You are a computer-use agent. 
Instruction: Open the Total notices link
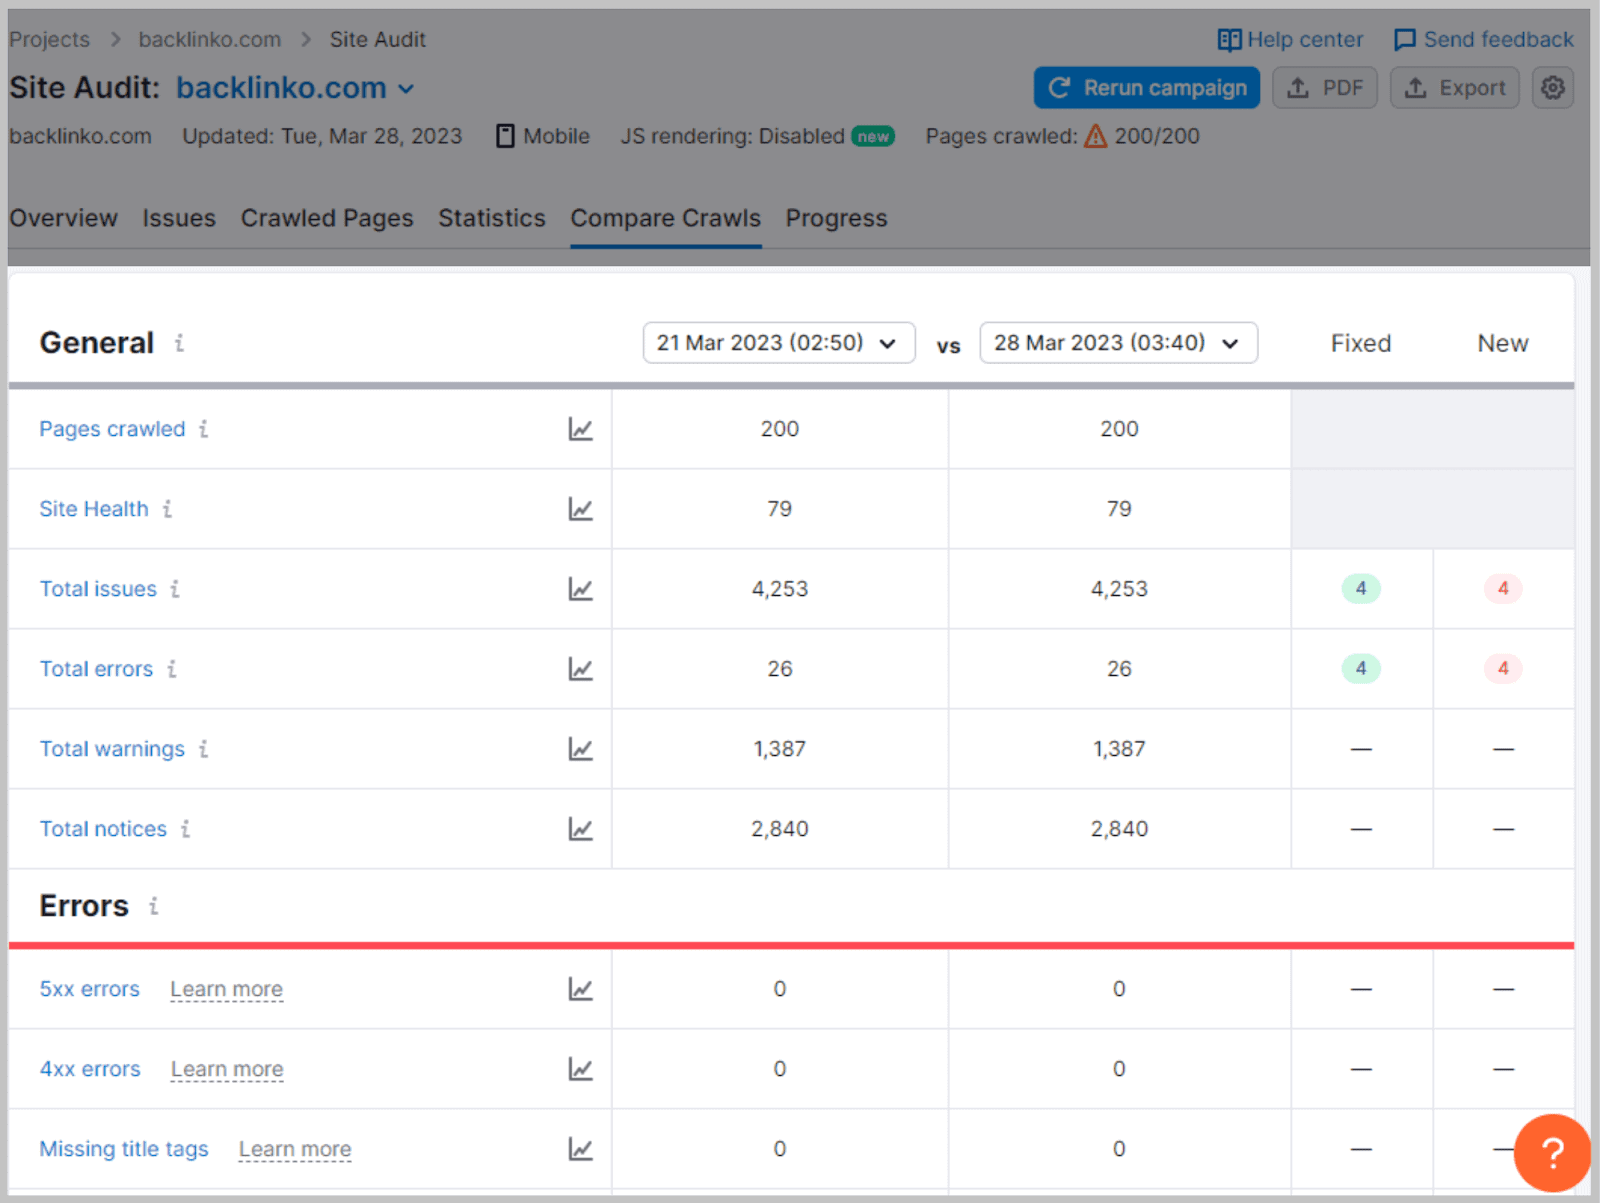(x=103, y=829)
